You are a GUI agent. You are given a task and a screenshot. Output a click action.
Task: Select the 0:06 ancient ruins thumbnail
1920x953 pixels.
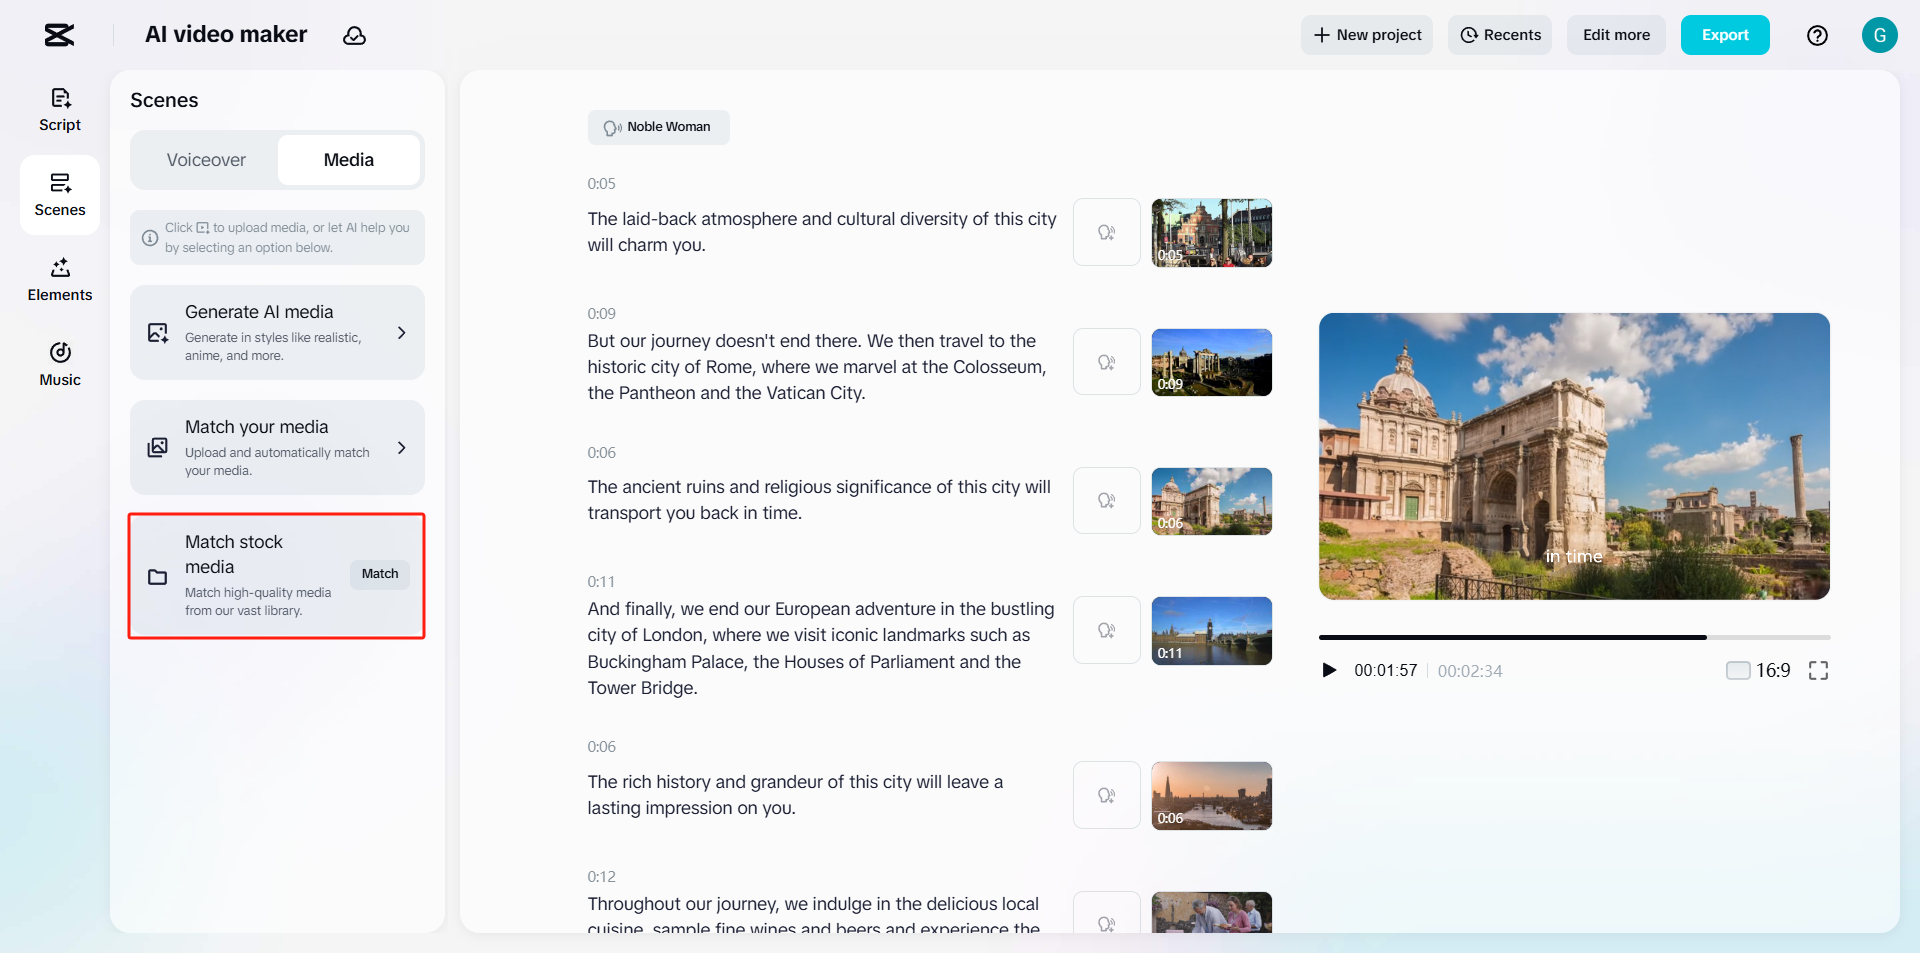click(x=1212, y=501)
